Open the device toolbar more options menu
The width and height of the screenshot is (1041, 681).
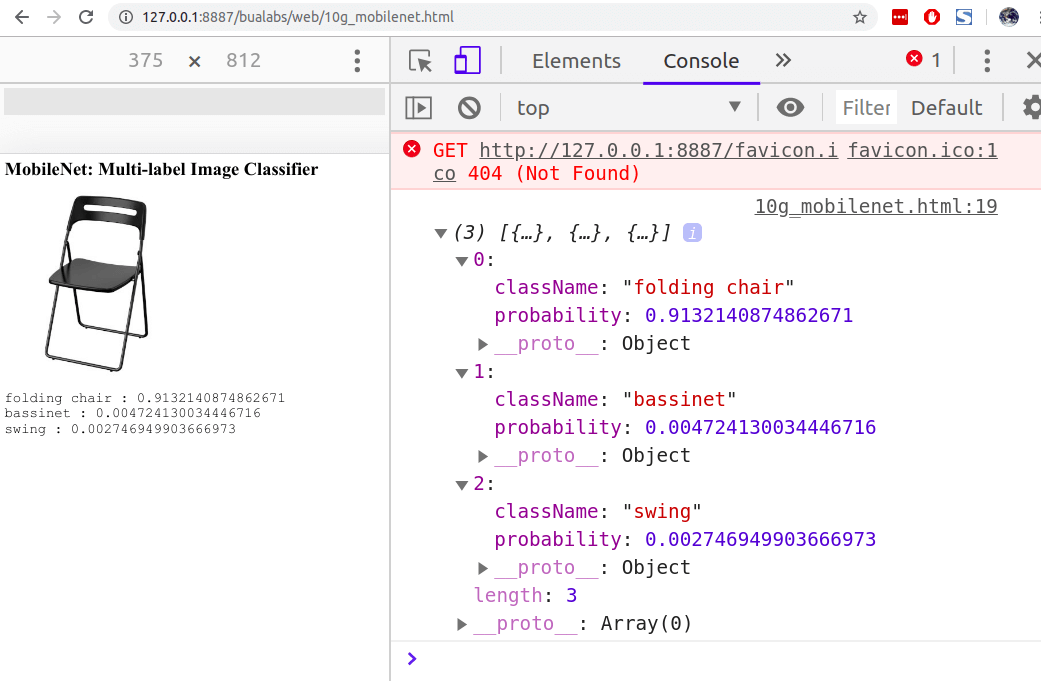(x=357, y=60)
